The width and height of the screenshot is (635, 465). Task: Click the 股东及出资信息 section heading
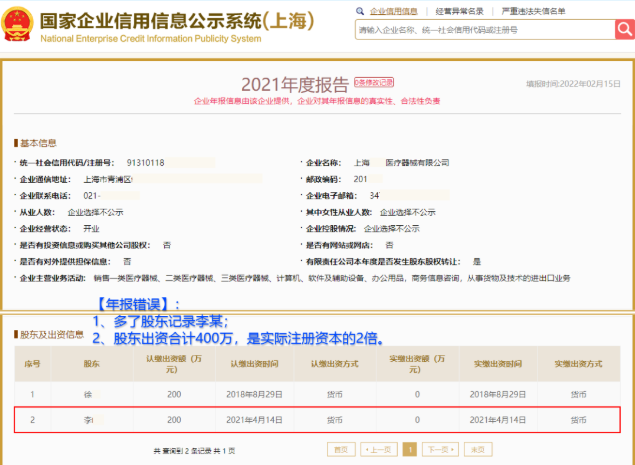tap(51, 335)
